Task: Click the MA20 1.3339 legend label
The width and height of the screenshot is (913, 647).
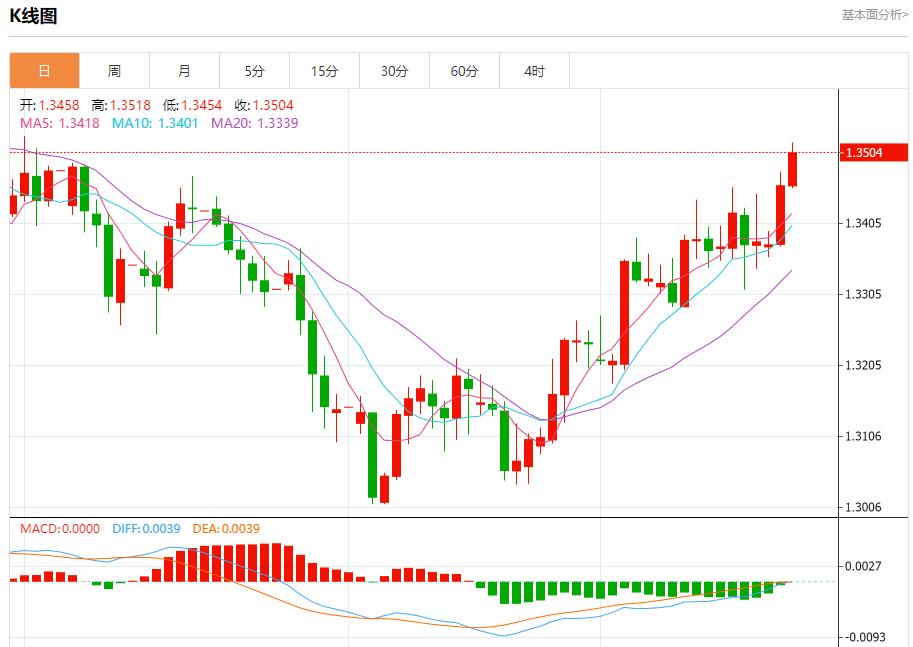Action: [254, 123]
